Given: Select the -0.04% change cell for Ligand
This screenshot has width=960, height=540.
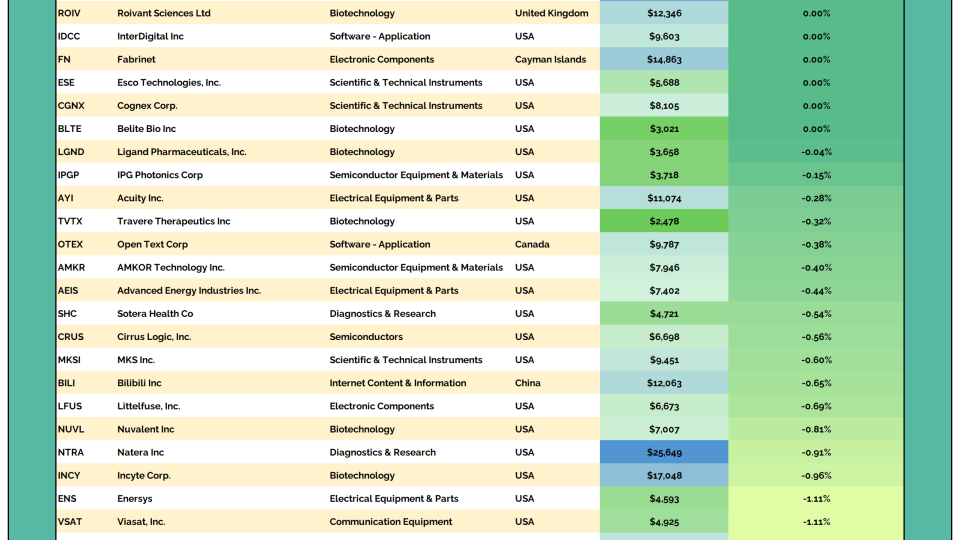Looking at the screenshot, I should pyautogui.click(x=816, y=152).
